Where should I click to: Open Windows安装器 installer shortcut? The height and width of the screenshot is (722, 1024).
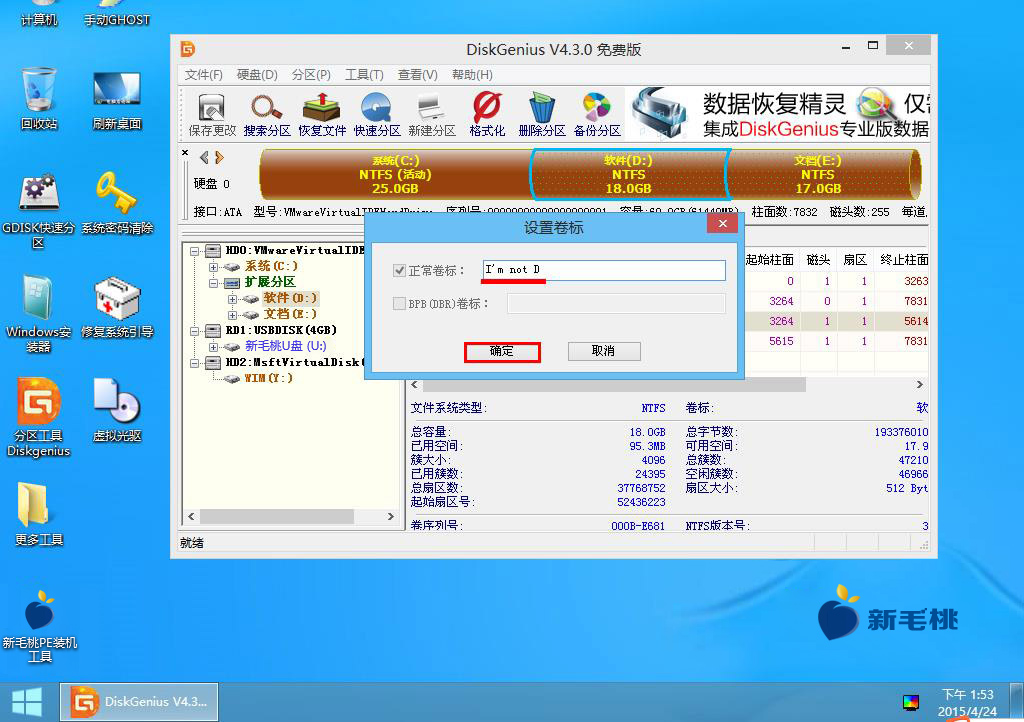click(x=39, y=314)
